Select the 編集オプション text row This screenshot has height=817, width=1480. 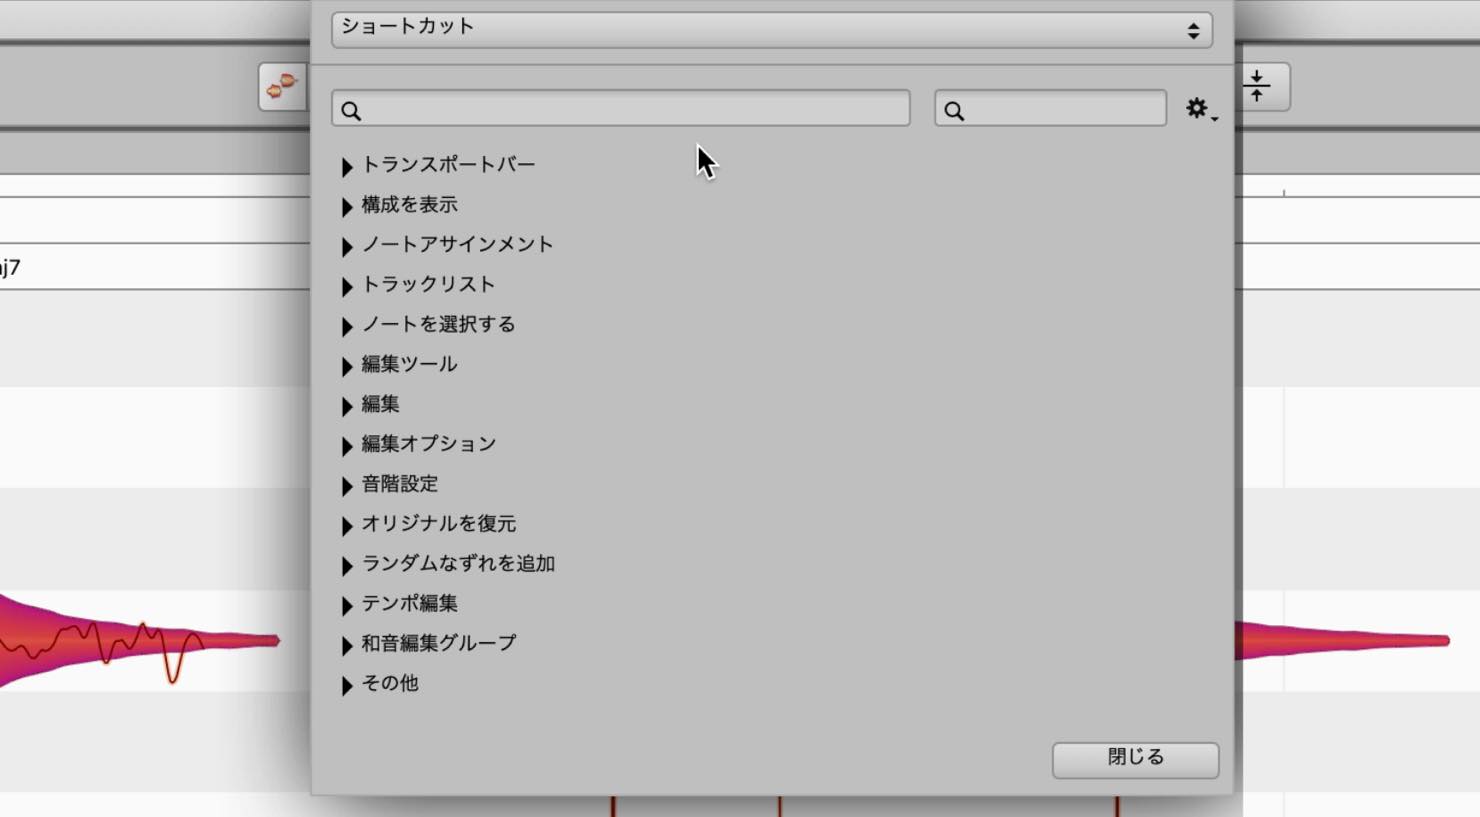pos(428,443)
